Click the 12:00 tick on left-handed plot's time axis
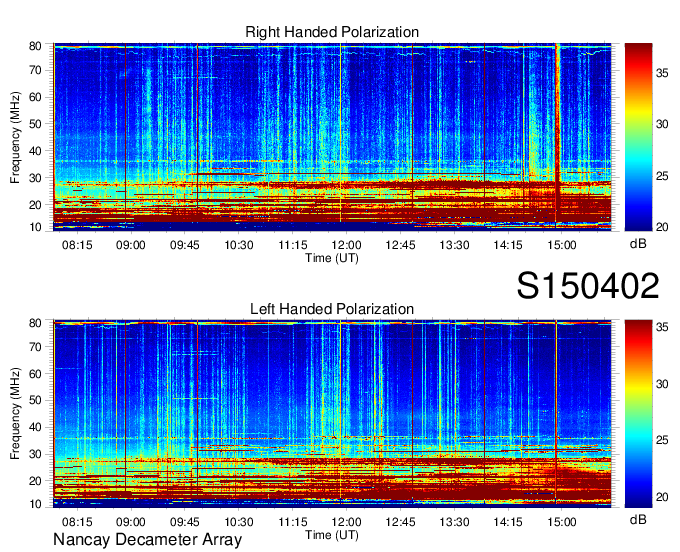 [347, 522]
